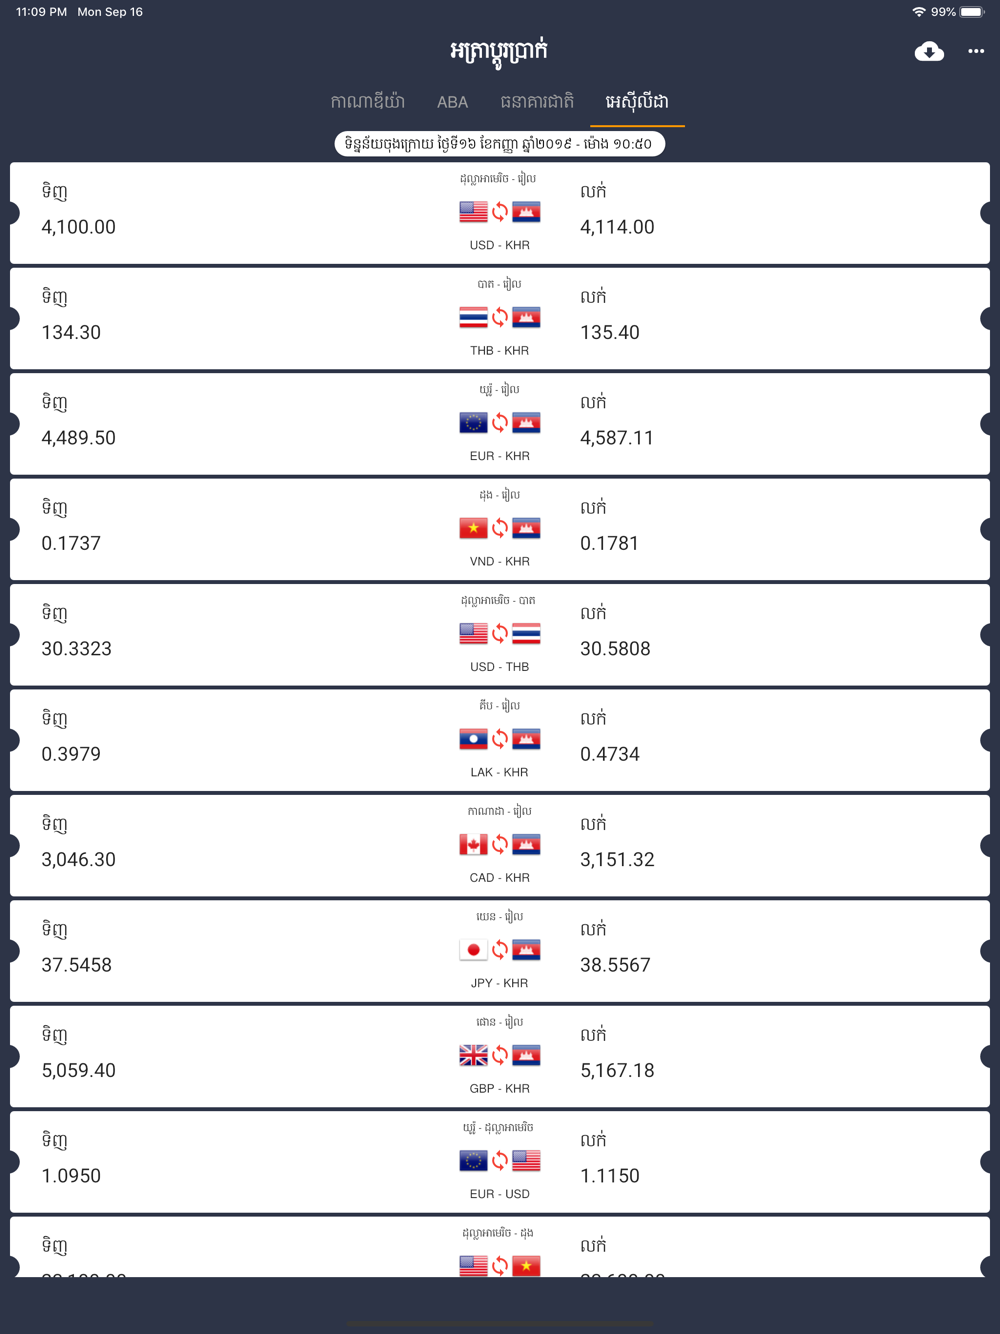
Task: Tap the 5,167.18 sell rate for GBP - KHR
Action: [x=617, y=1070]
